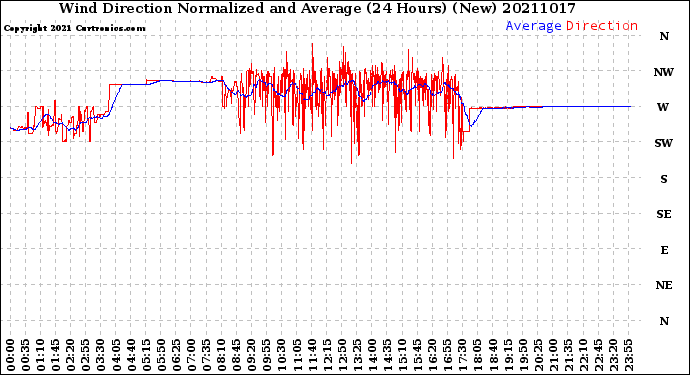This screenshot has width=690, height=375.
Task: Click the 05:50 time label
Action: coord(161,355)
